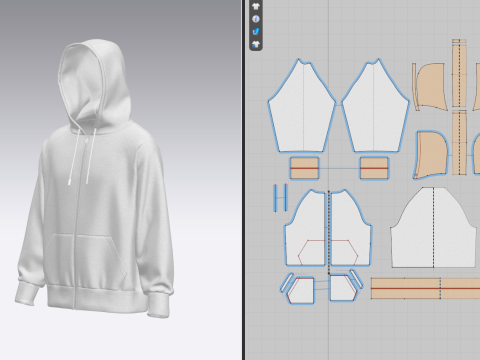
Task: Select the long hem band pattern piece
Action: (x=426, y=288)
